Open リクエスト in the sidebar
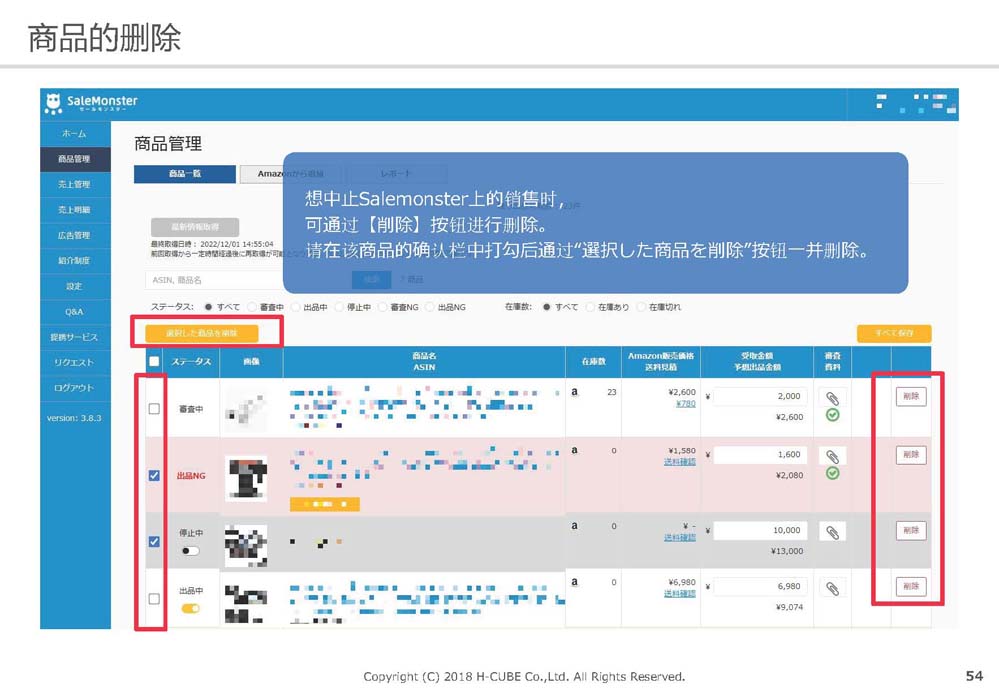 coord(75,363)
